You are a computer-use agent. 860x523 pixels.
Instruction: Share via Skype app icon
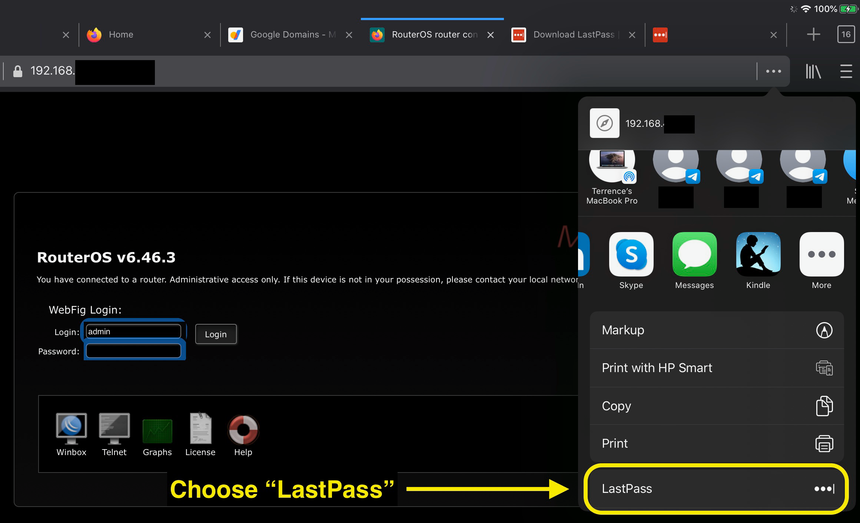tap(631, 255)
